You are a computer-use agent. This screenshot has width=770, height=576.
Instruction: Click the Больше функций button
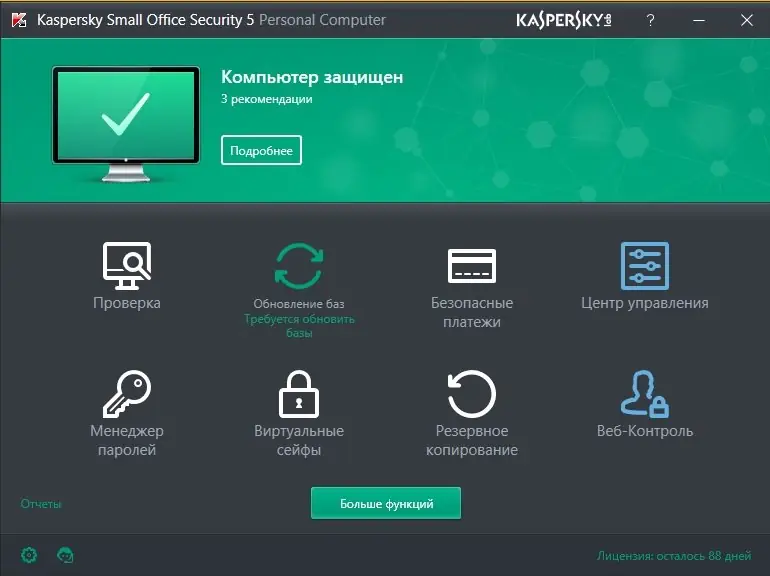click(x=386, y=503)
